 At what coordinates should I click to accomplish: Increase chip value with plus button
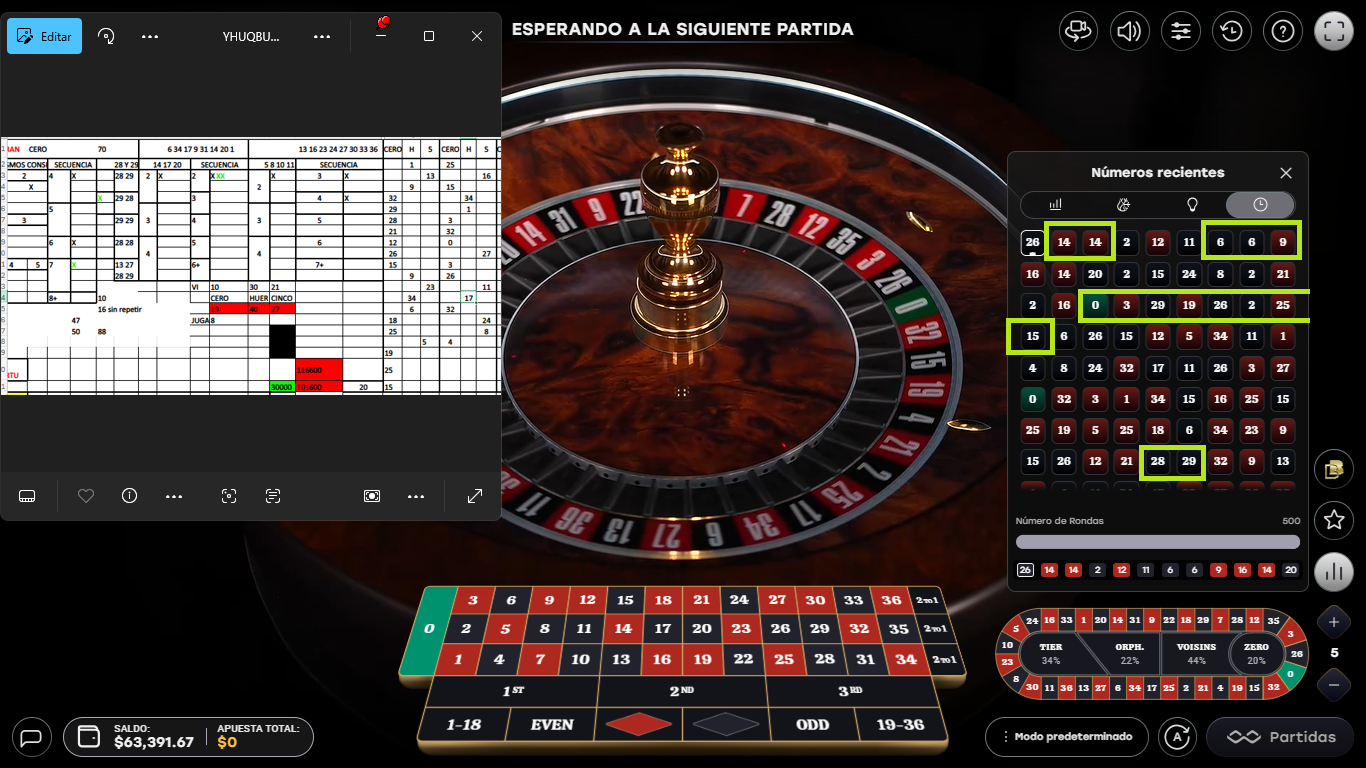(x=1334, y=622)
